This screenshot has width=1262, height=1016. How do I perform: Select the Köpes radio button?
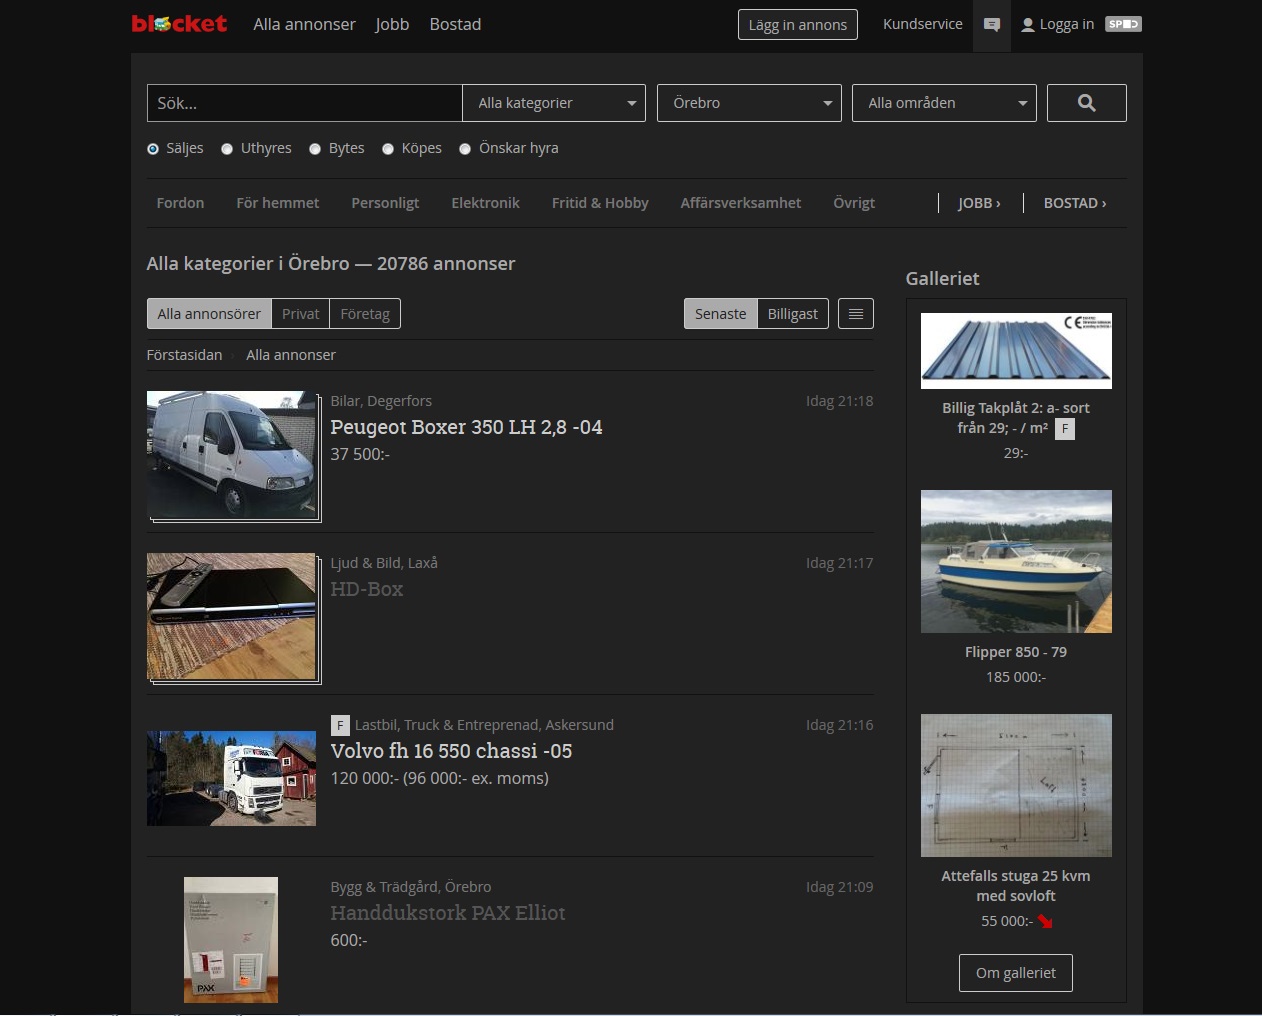pyautogui.click(x=388, y=149)
